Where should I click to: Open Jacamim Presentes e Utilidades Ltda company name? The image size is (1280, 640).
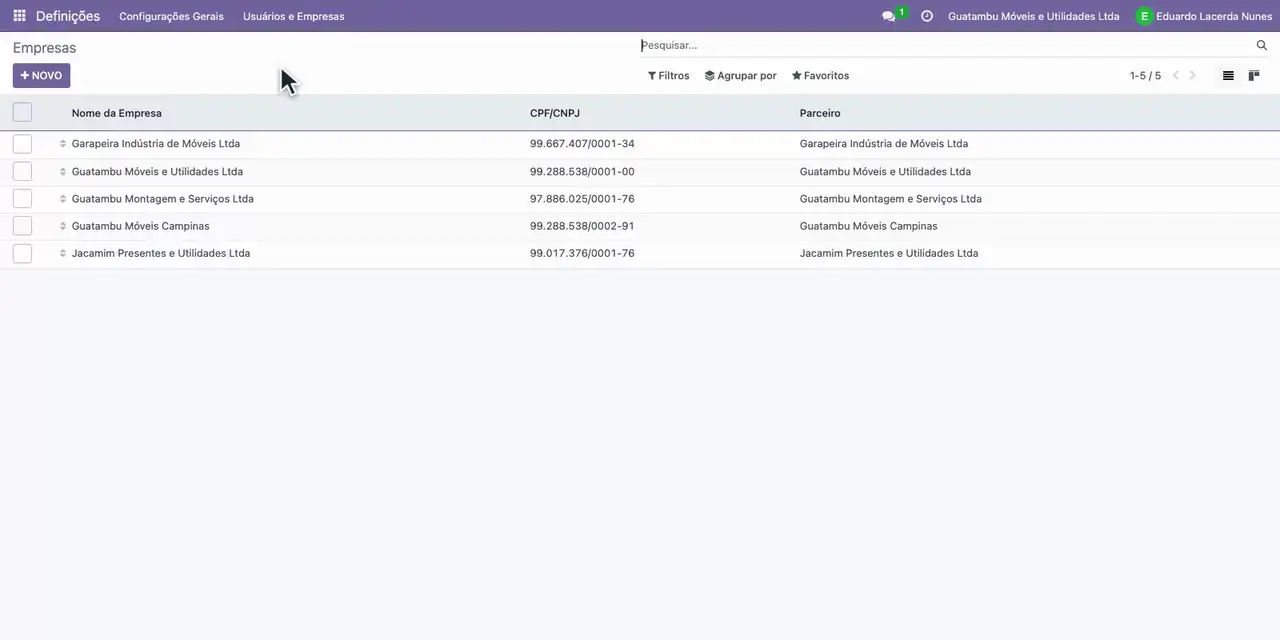click(161, 253)
